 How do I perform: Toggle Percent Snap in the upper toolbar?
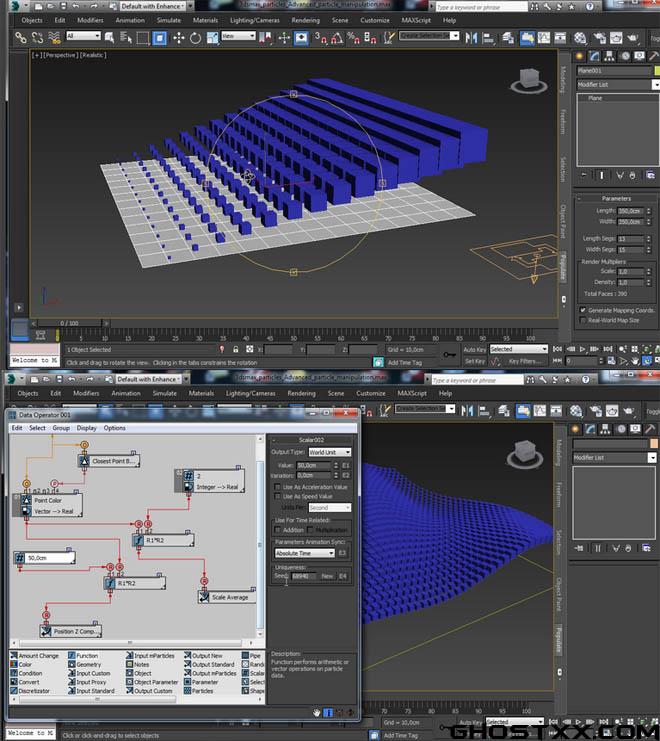(x=353, y=38)
